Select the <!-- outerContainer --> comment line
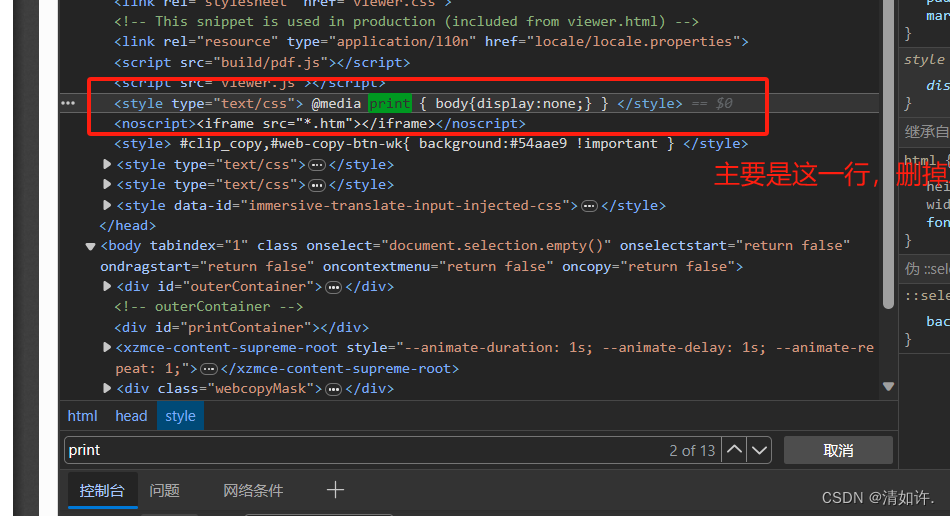This screenshot has height=516, width=950. (x=209, y=306)
